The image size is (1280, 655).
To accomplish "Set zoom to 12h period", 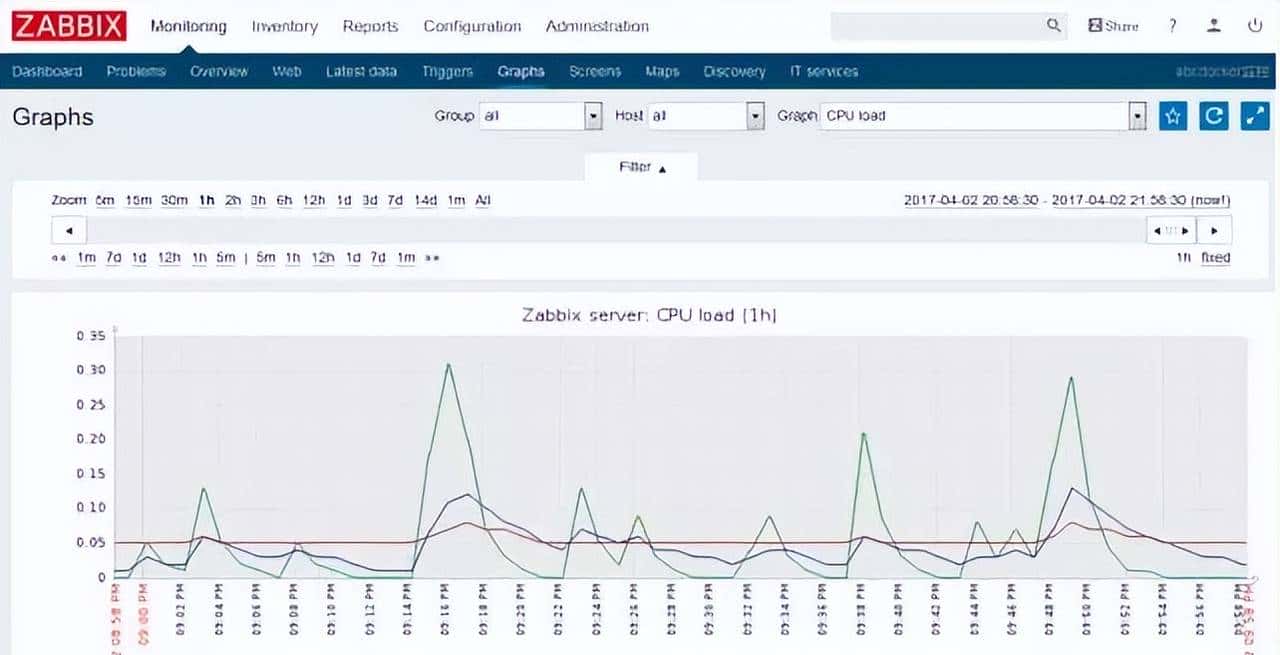I will [314, 200].
